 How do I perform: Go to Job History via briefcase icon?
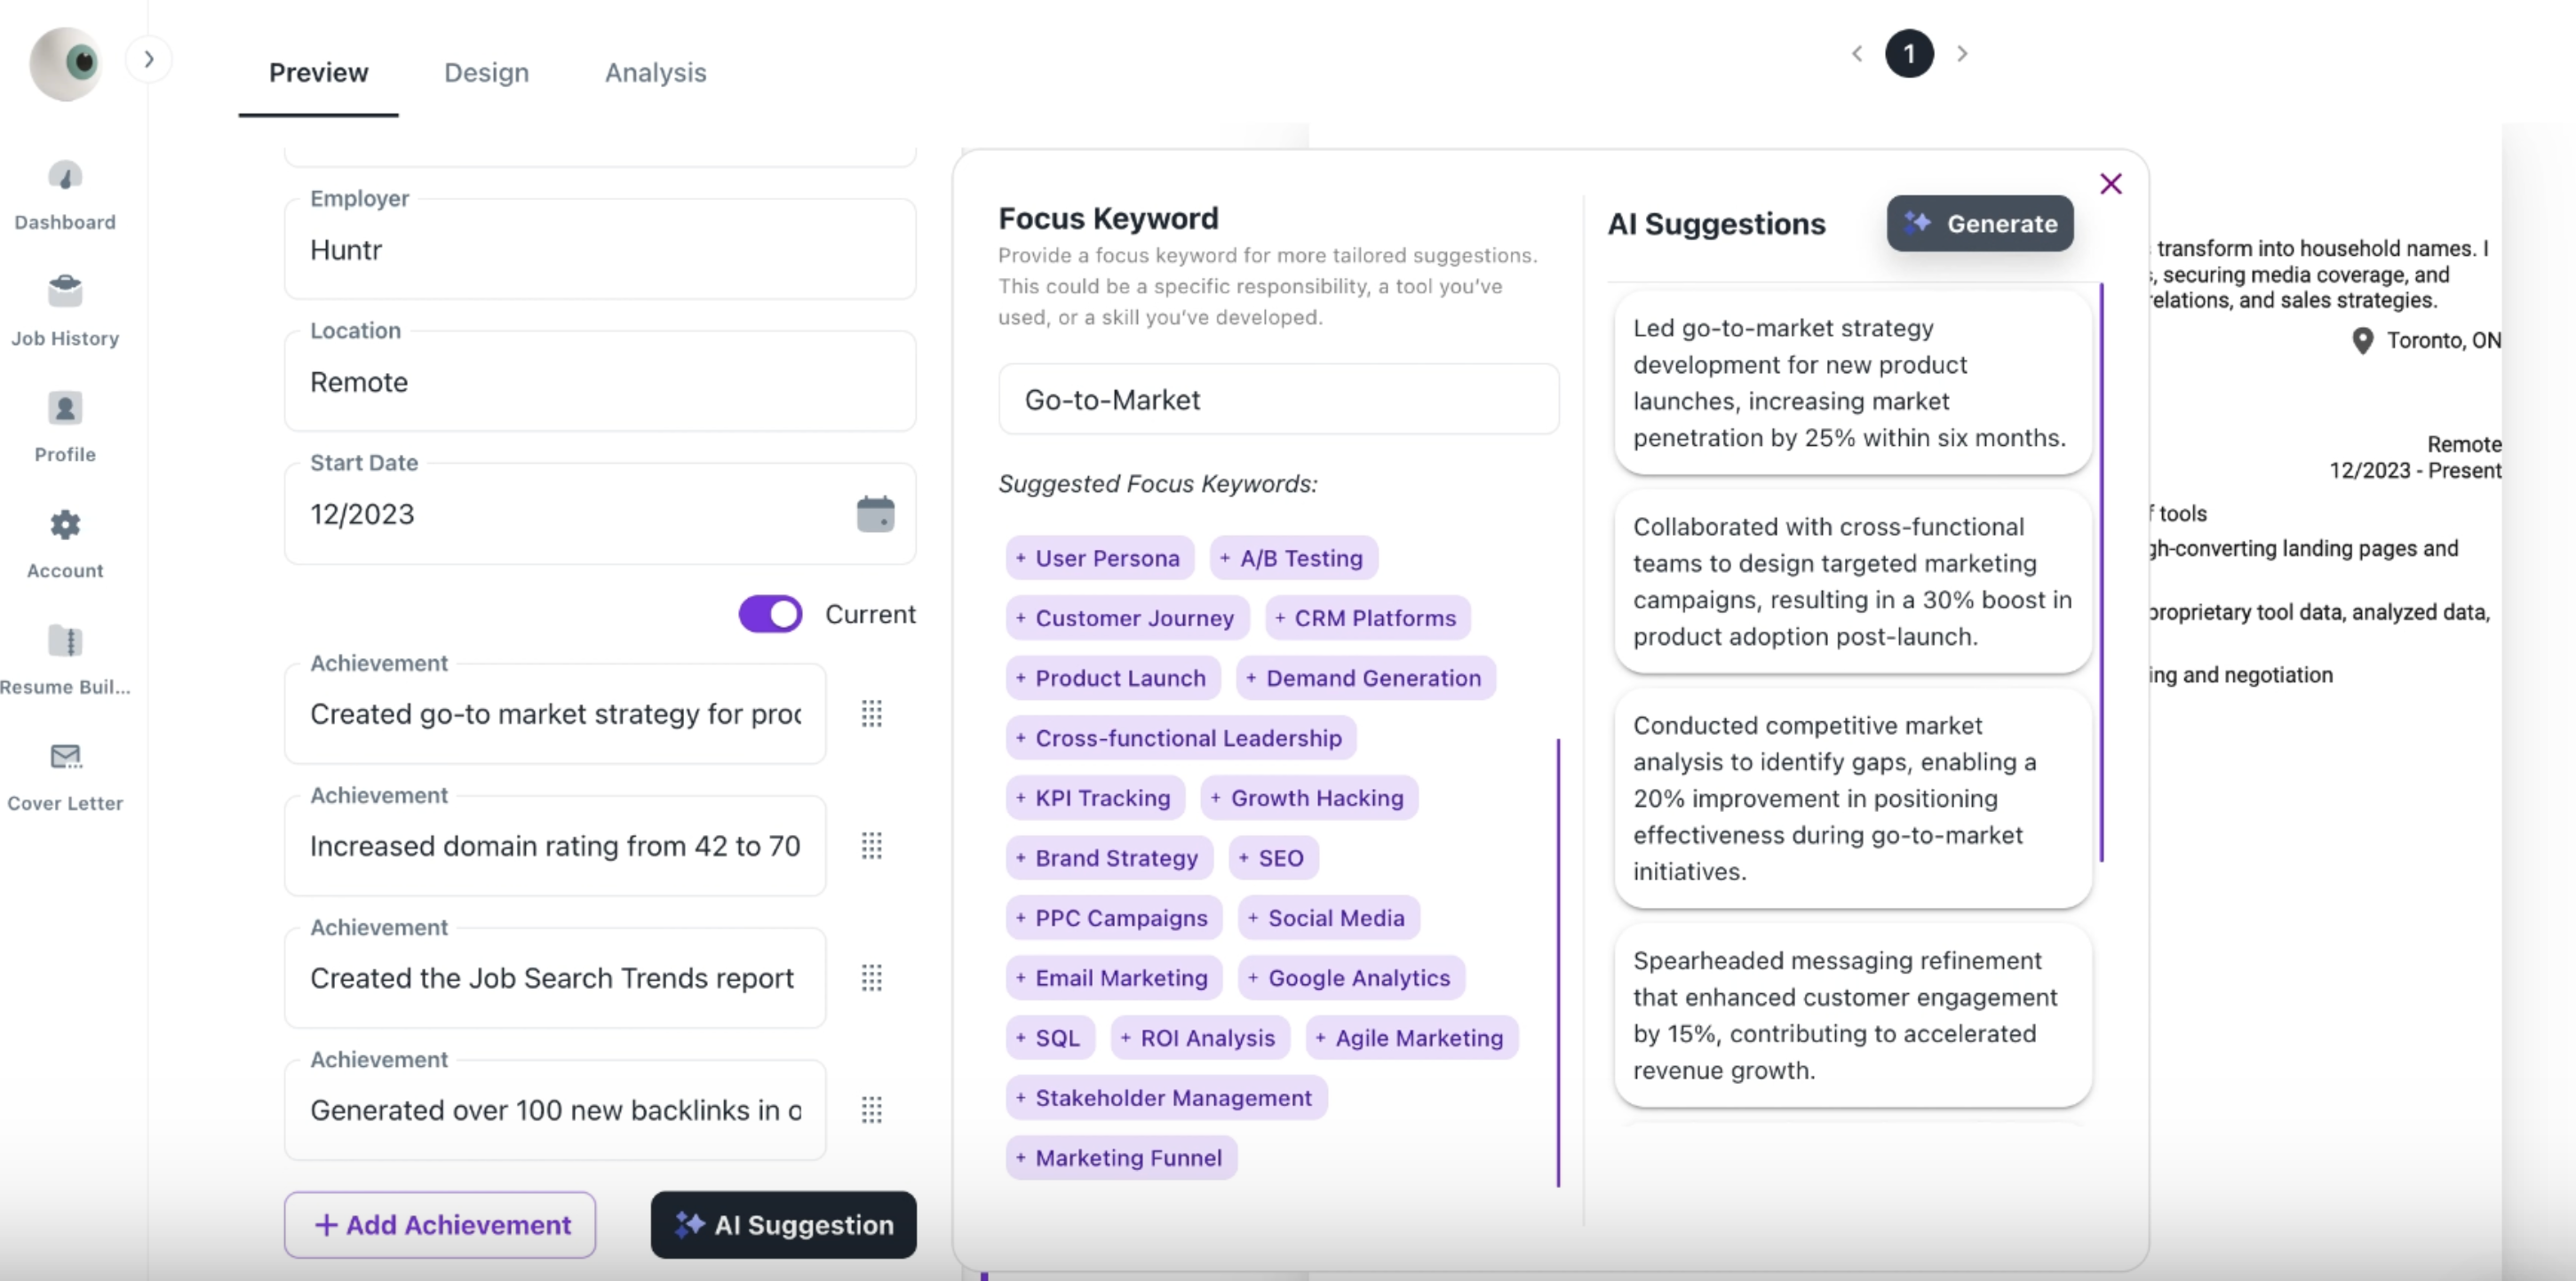pos(65,293)
